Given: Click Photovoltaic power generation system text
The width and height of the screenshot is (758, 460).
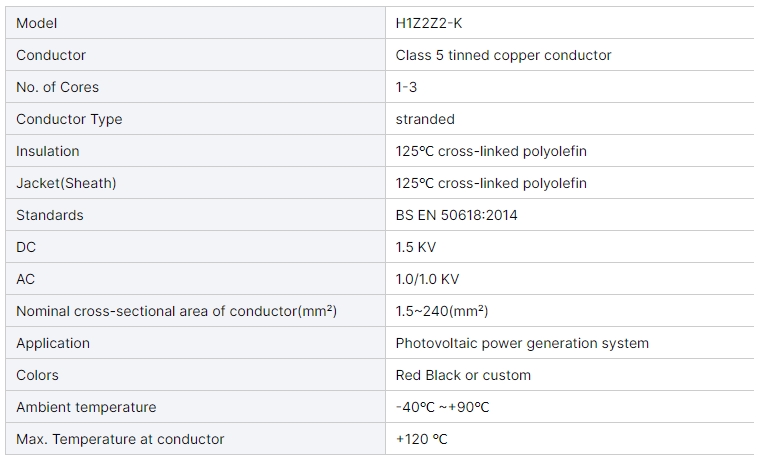Looking at the screenshot, I should (x=522, y=343).
